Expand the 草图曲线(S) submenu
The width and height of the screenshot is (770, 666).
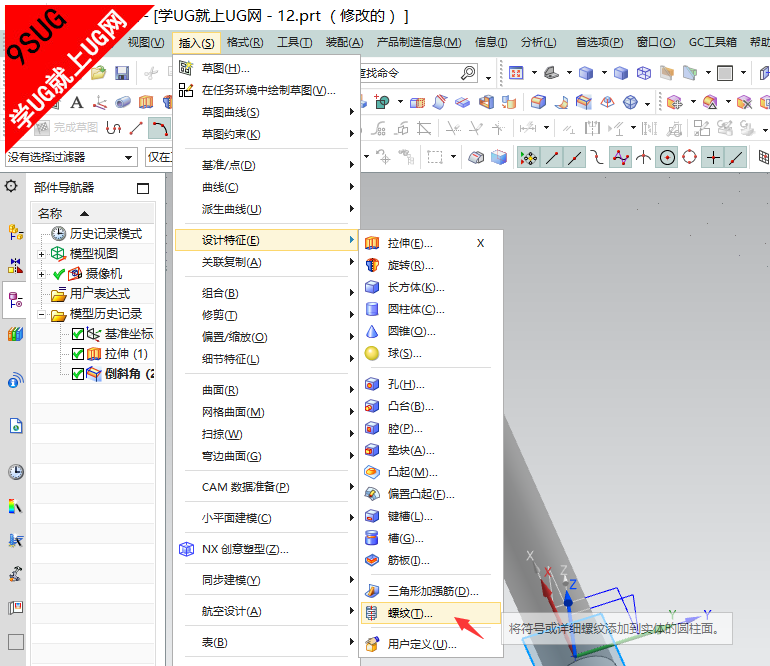(x=266, y=112)
